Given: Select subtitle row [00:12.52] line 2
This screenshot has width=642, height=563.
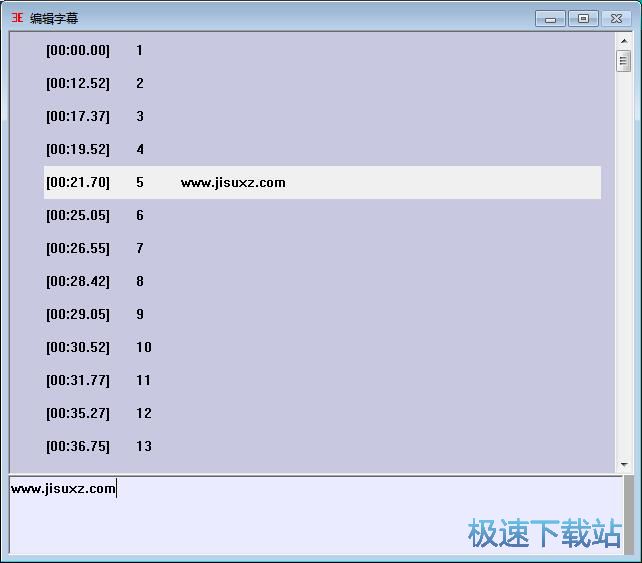Looking at the screenshot, I should [322, 84].
